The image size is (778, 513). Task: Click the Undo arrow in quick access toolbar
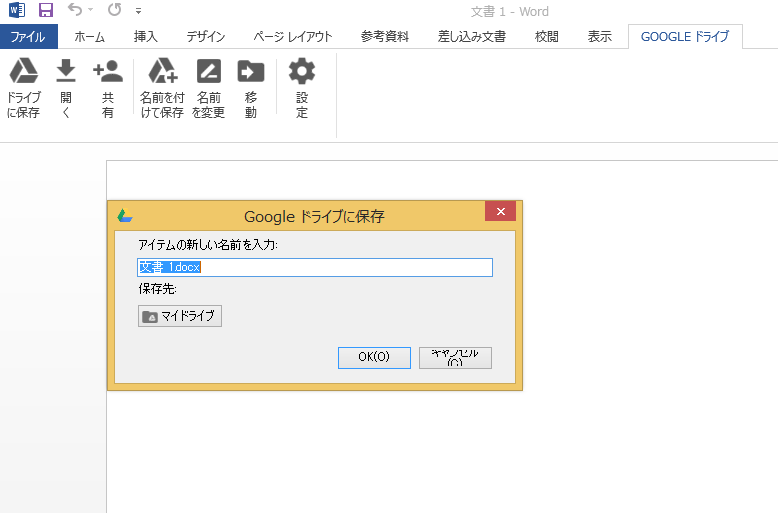75,9
